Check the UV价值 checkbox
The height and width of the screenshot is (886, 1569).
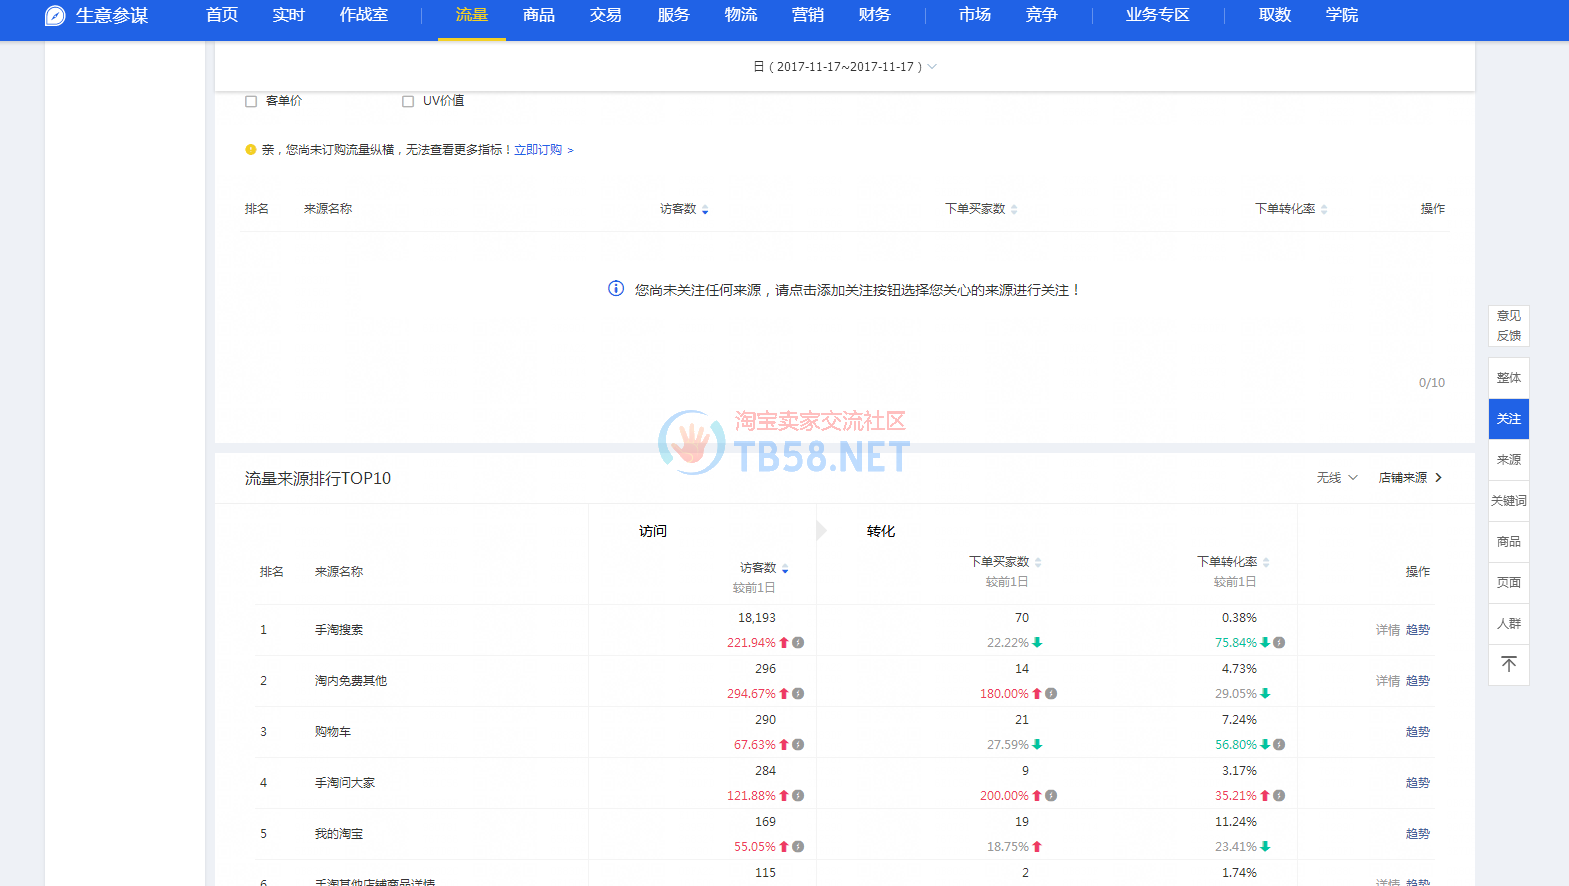pyautogui.click(x=408, y=101)
